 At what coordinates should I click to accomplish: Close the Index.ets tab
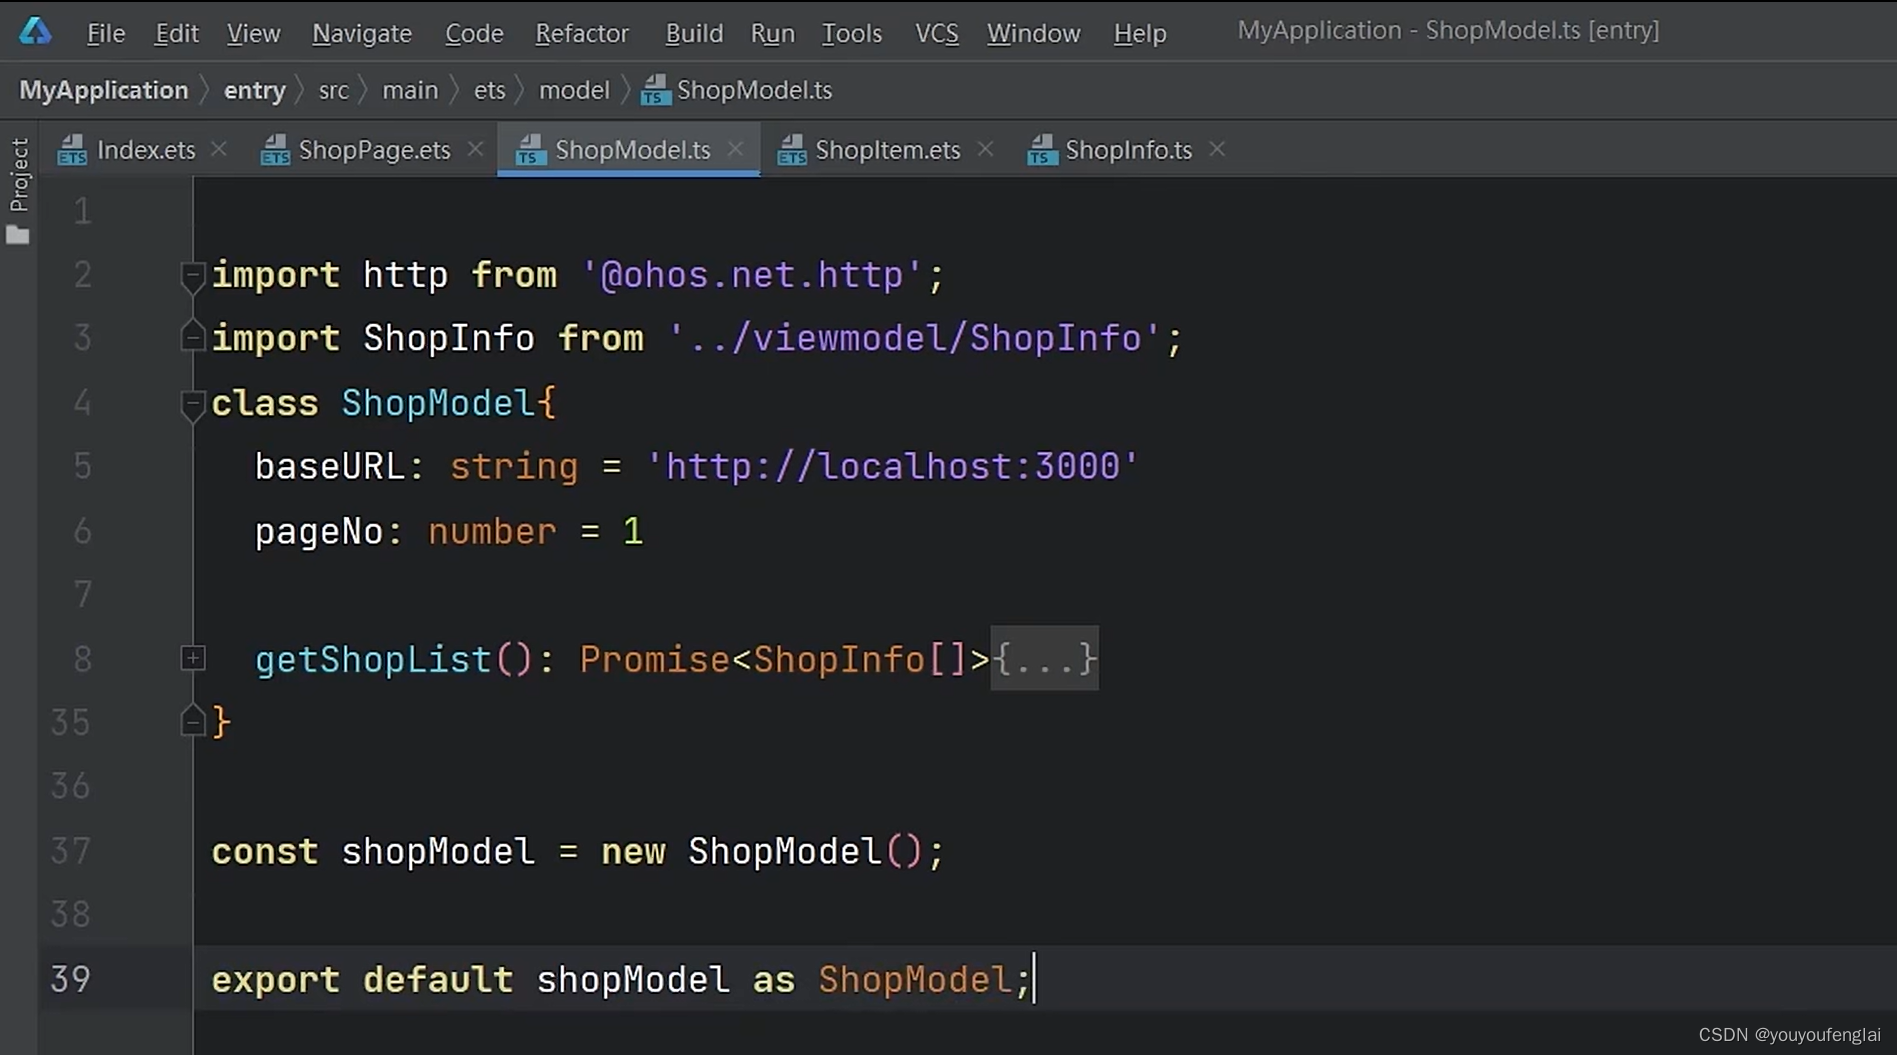pos(219,149)
